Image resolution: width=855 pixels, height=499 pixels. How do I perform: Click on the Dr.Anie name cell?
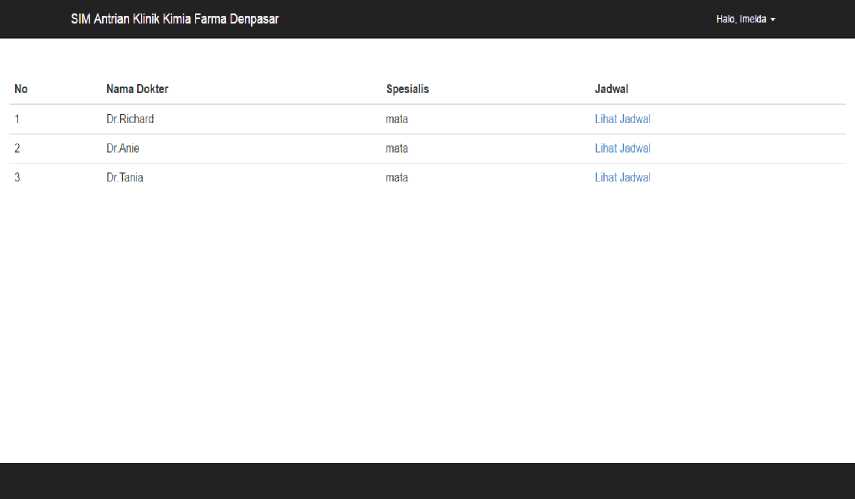(x=123, y=148)
